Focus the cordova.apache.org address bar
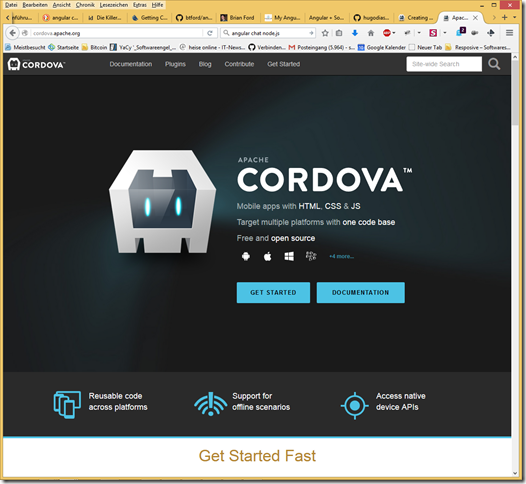Image resolution: width=526 pixels, height=484 pixels. 117,33
